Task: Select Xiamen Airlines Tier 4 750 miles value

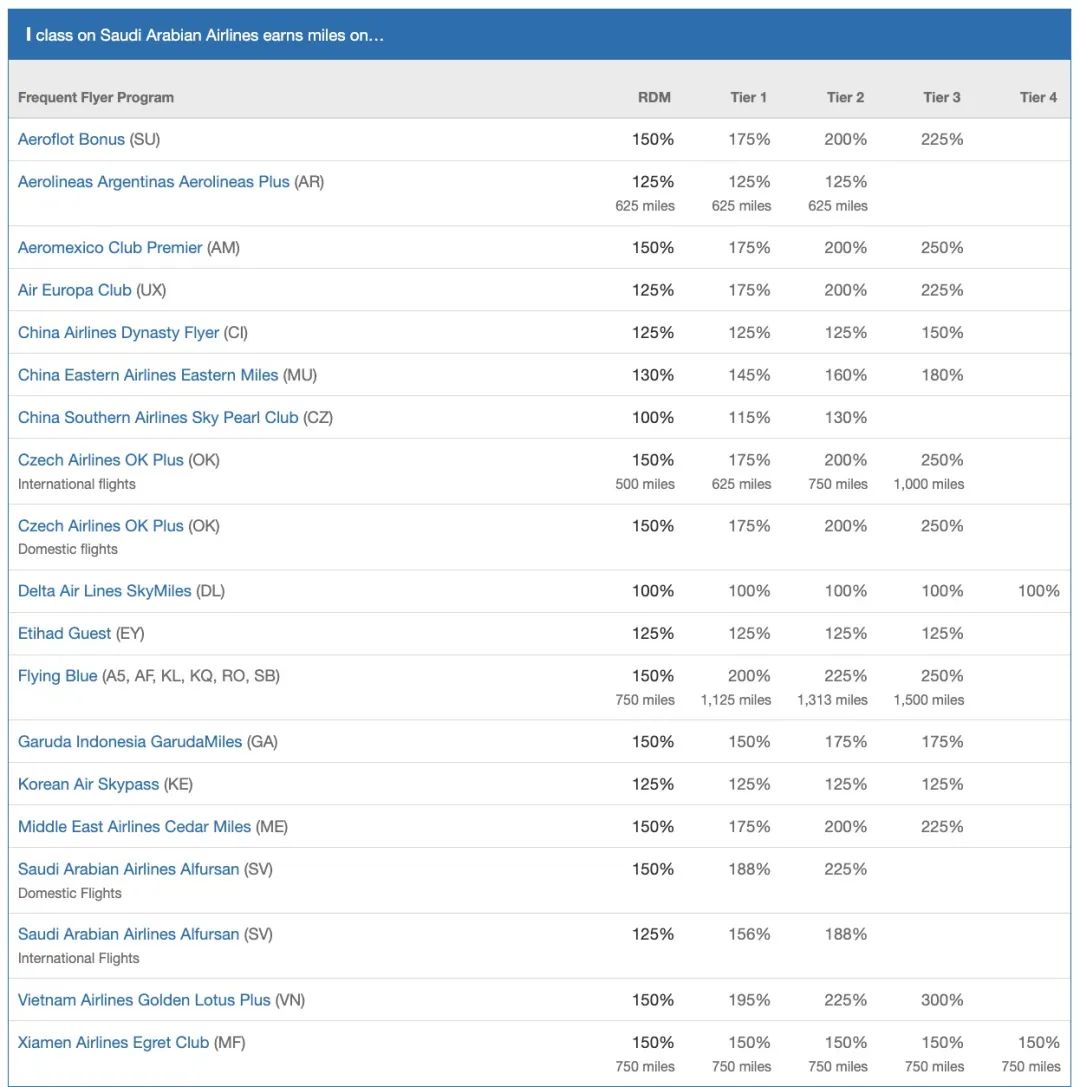Action: 1031,1067
